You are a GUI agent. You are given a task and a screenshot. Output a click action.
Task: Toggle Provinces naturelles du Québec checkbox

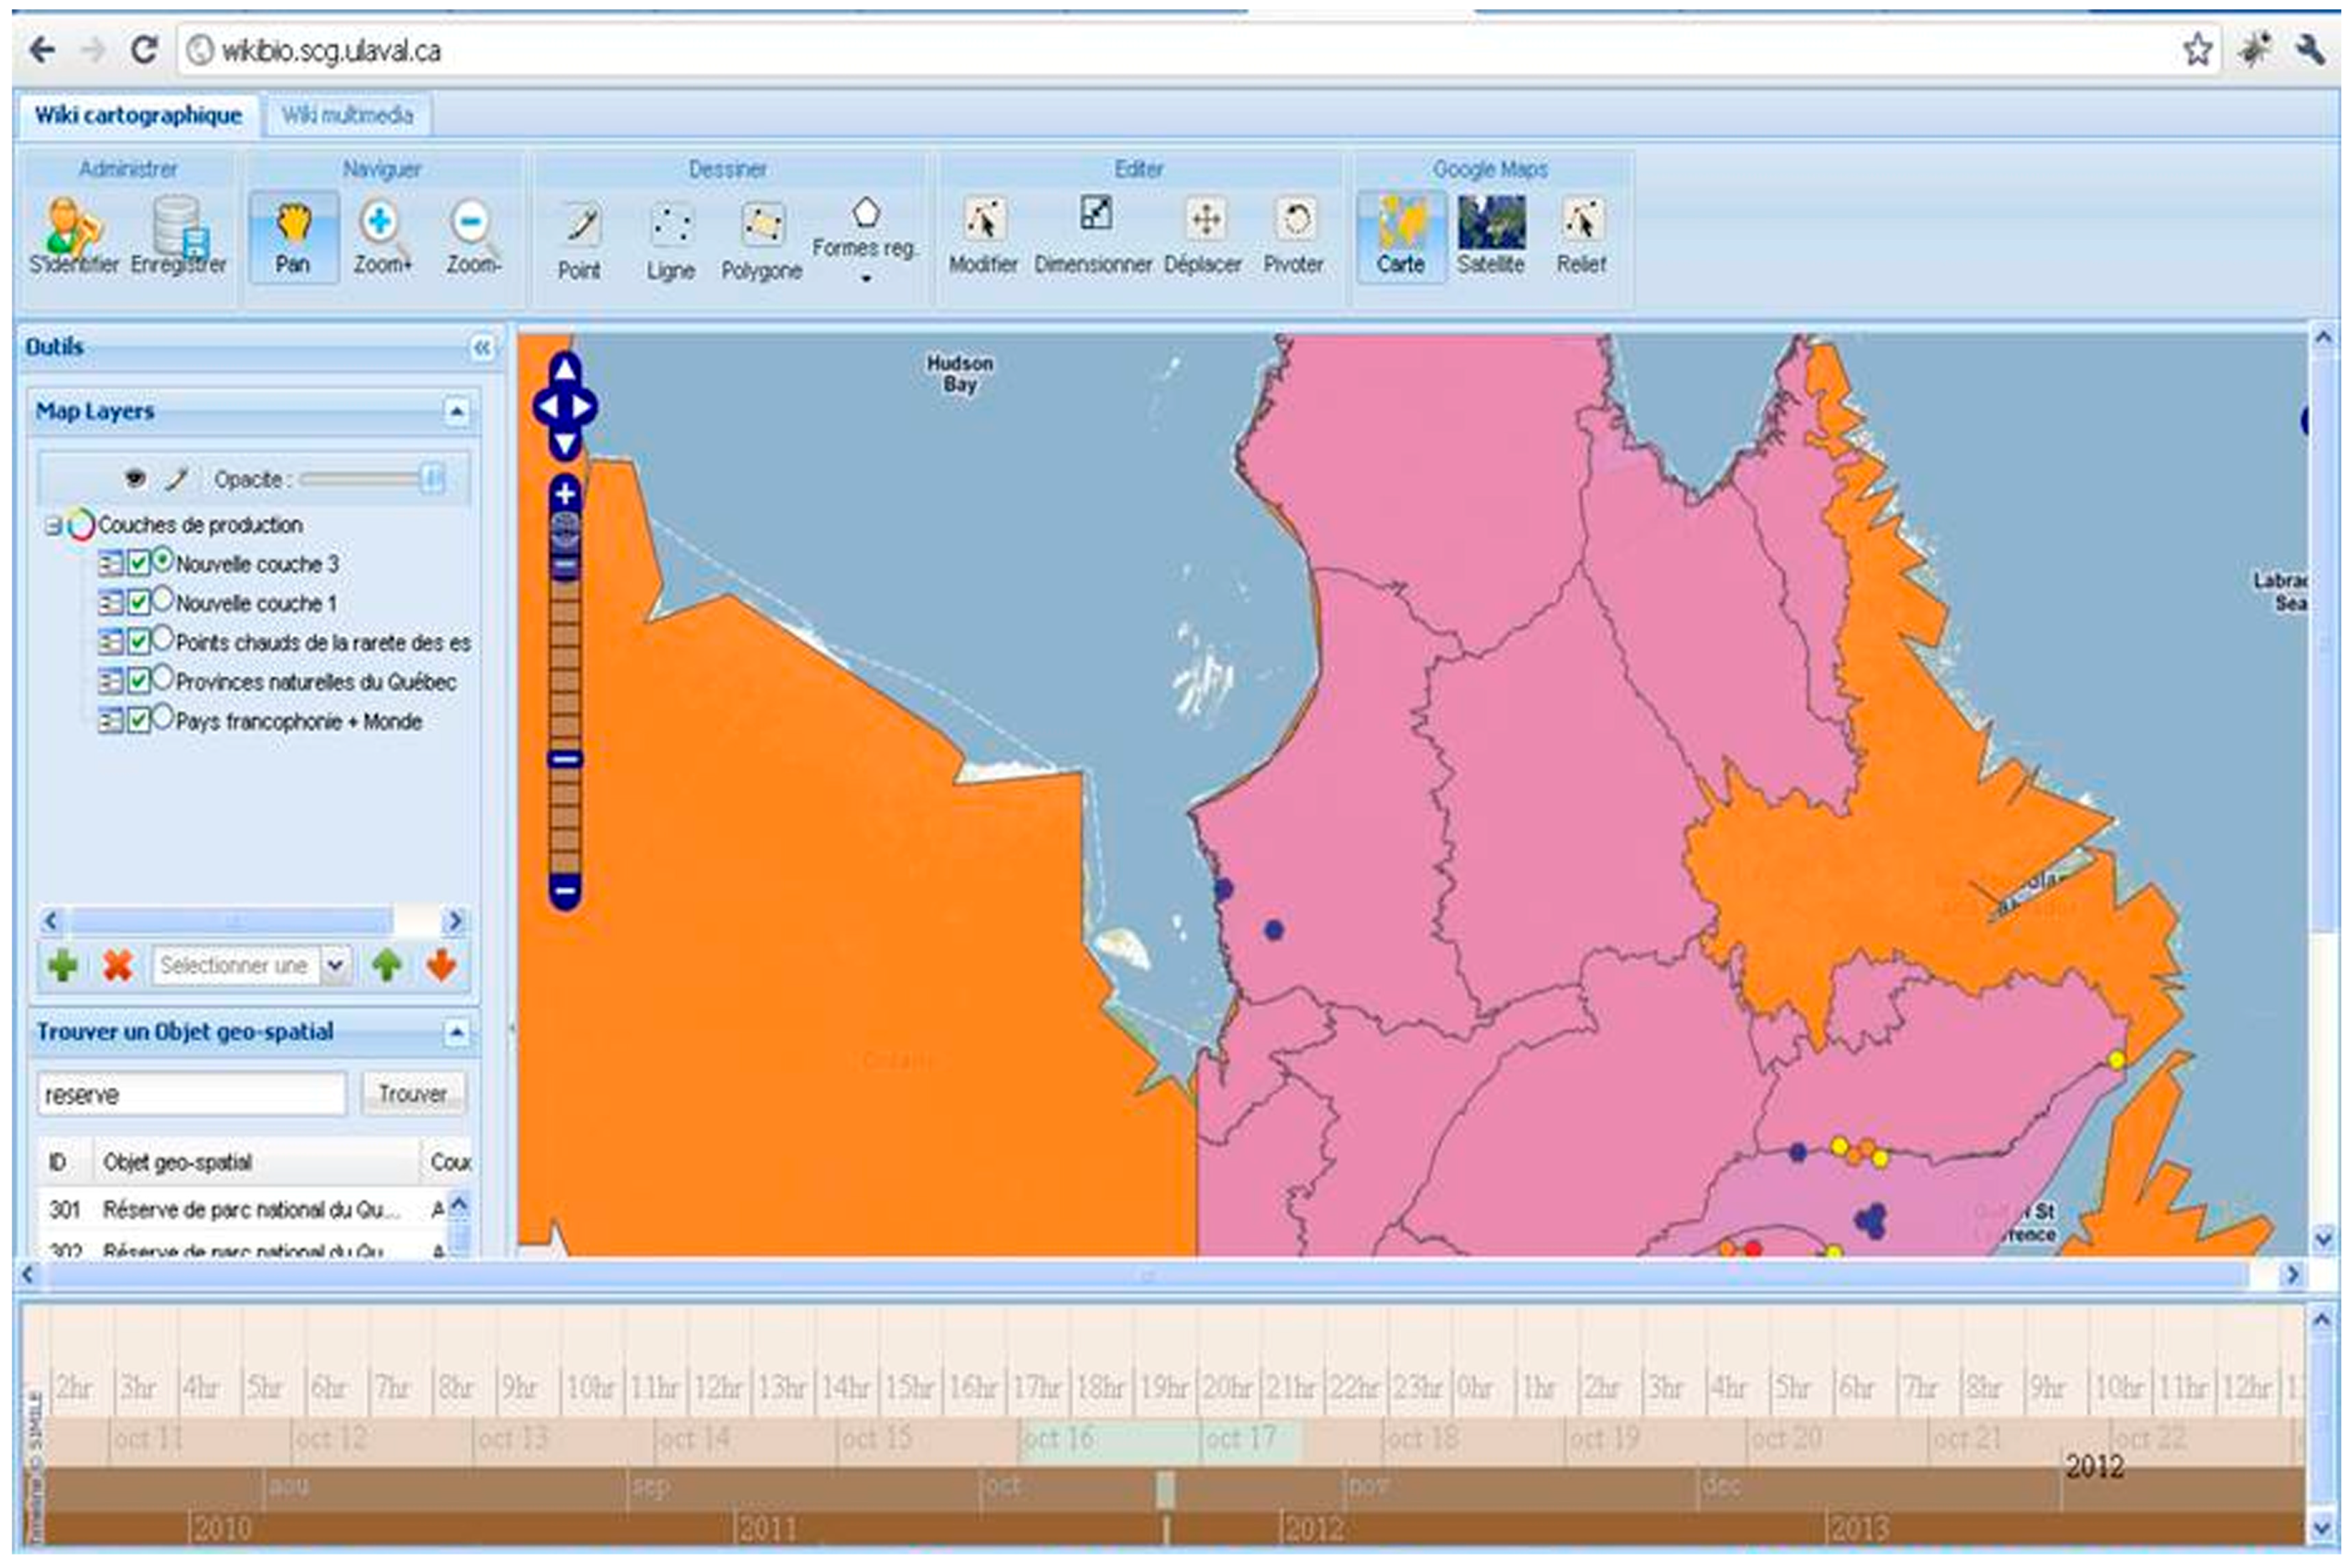[x=139, y=681]
